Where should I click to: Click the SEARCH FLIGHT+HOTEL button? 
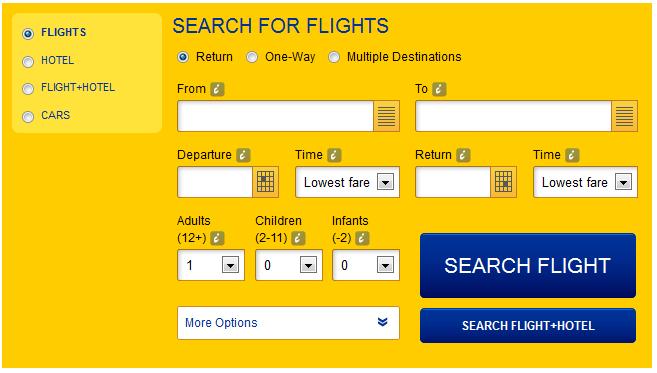click(x=528, y=326)
